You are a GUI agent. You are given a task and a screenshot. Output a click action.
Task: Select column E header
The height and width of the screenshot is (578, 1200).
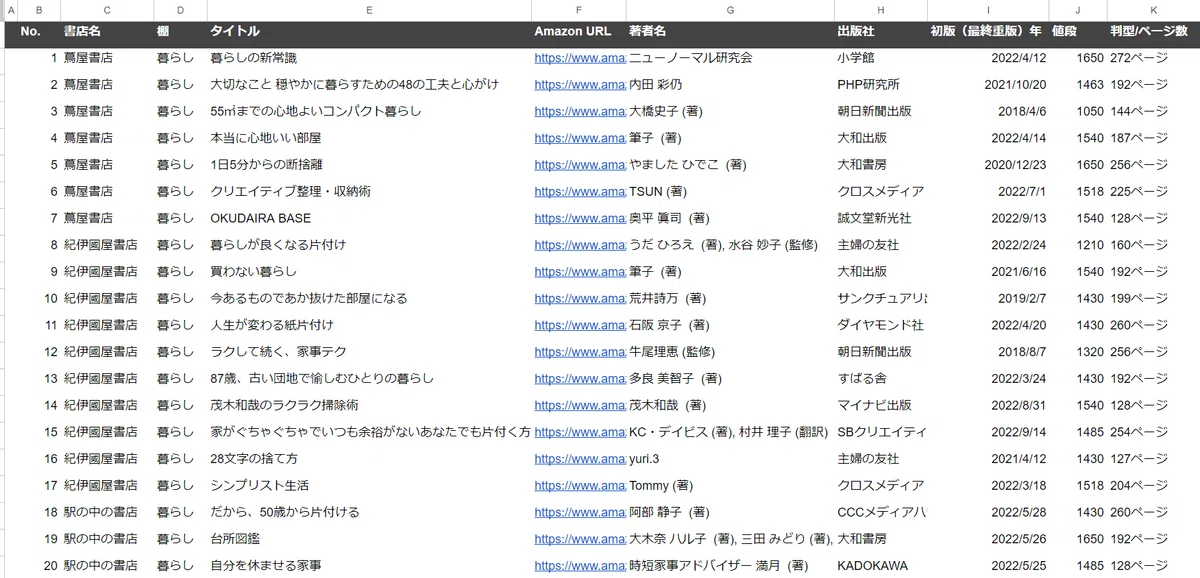369,10
